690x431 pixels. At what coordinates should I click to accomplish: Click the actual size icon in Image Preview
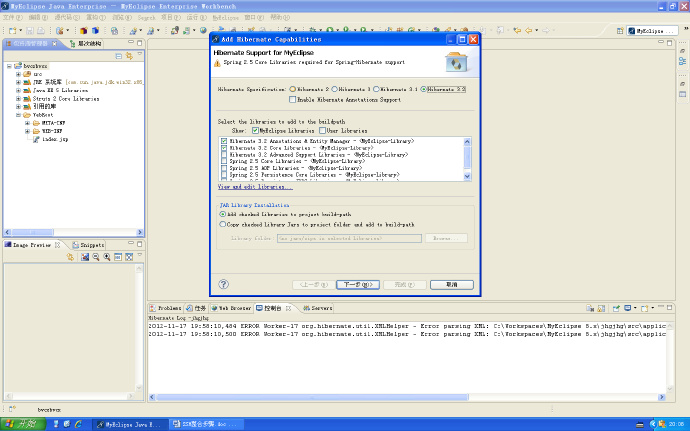117,257
